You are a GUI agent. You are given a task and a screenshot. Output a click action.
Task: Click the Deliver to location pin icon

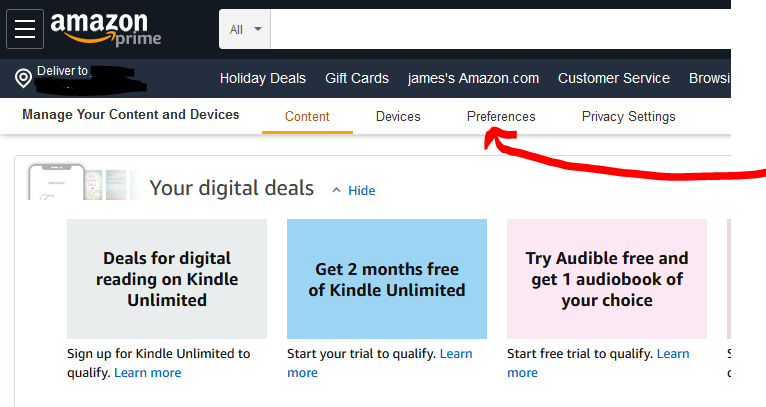pyautogui.click(x=23, y=78)
